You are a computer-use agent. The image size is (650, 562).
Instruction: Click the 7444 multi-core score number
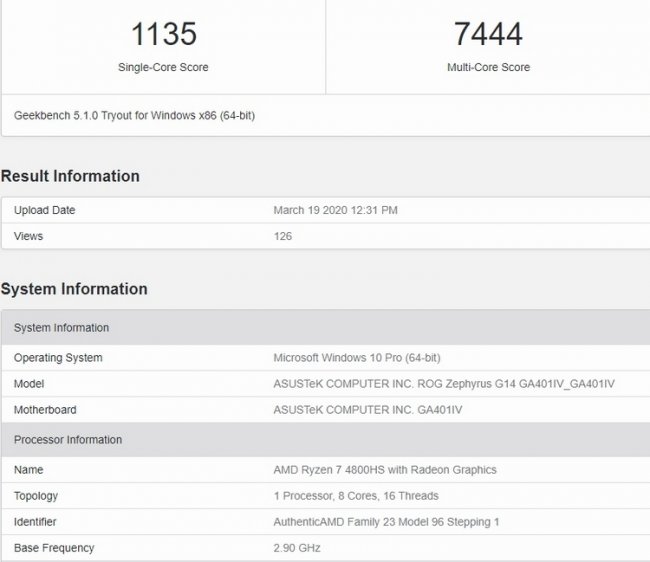(x=488, y=34)
